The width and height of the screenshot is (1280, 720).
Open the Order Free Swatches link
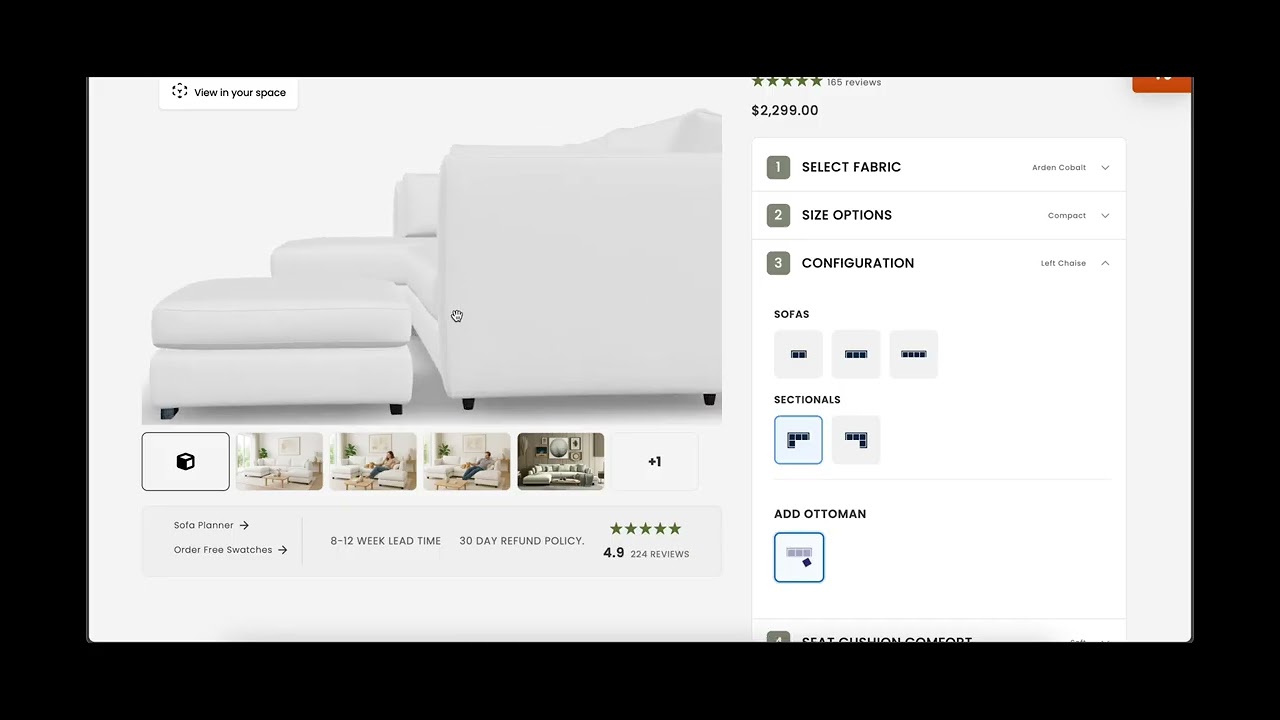click(230, 550)
